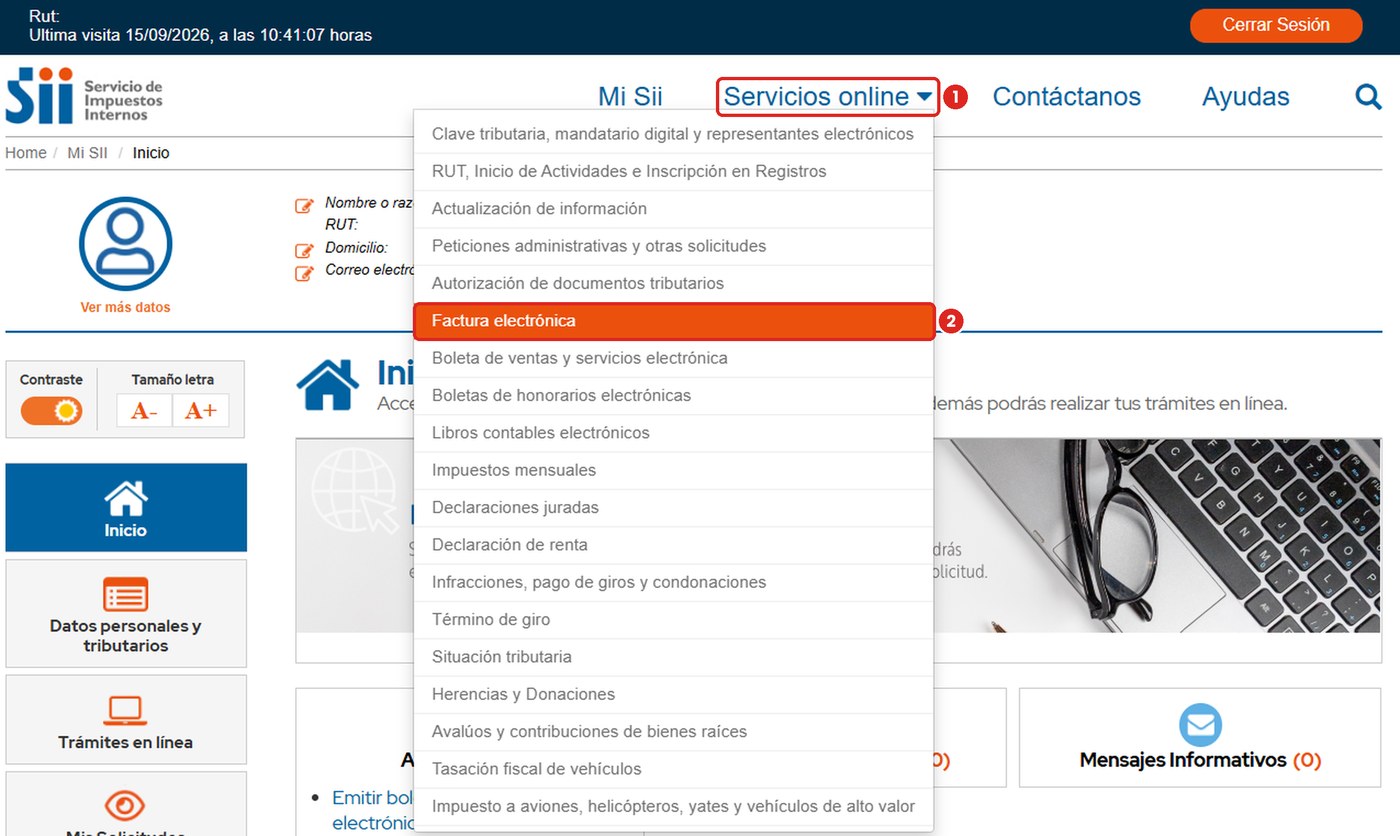1400x836 pixels.
Task: Choose Boletas de honorarios electrónicas
Action: (674, 396)
